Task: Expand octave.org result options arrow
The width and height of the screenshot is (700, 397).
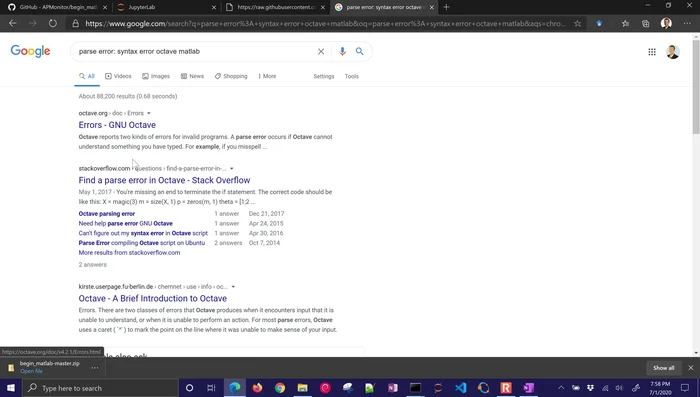Action: [149, 113]
